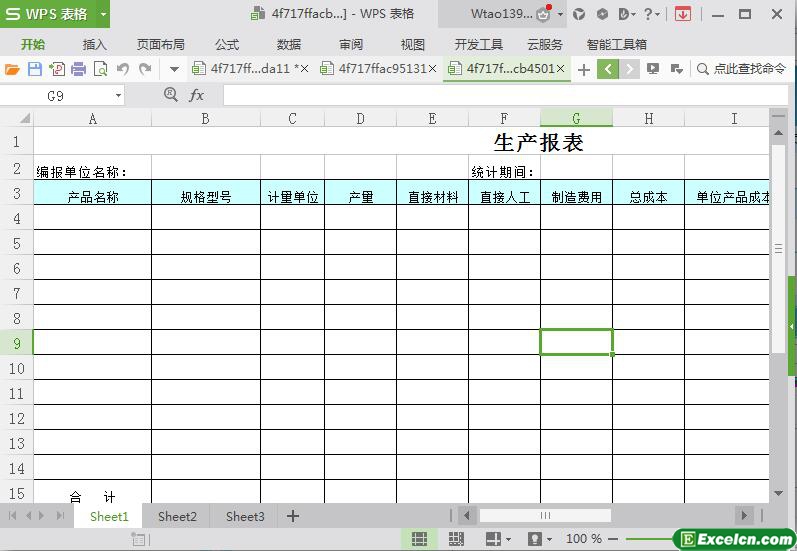The image size is (797, 551).
Task: Open the 智能工具箱 ribbon tab
Action: coord(617,45)
